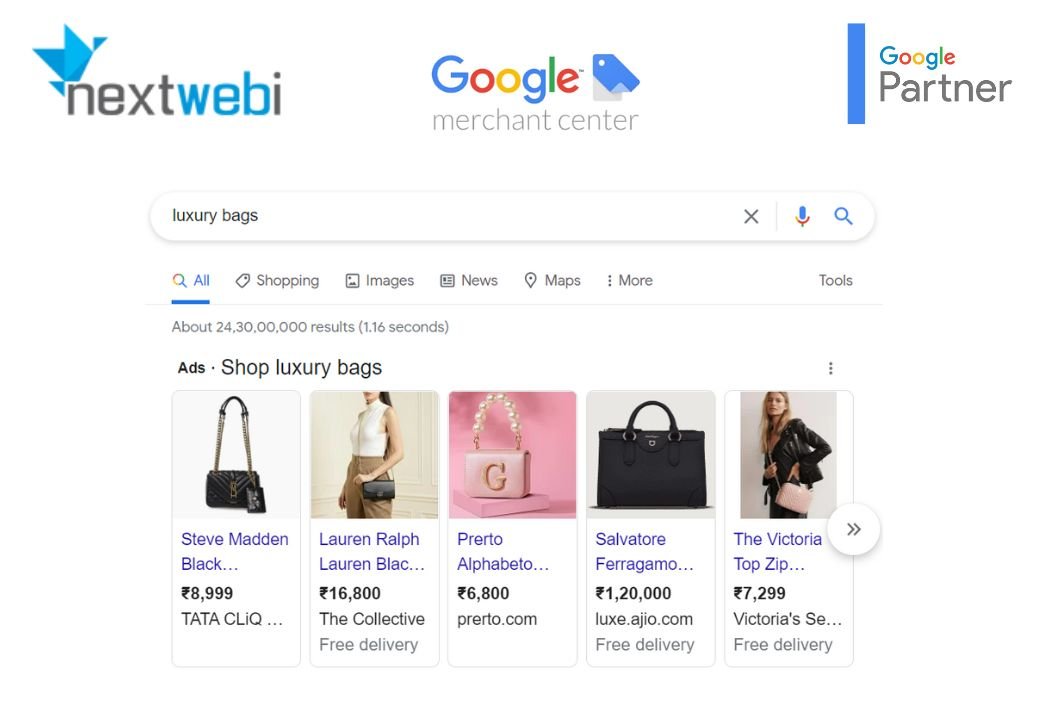The image size is (1060, 706).
Task: Switch to the Images tab
Action: [379, 280]
